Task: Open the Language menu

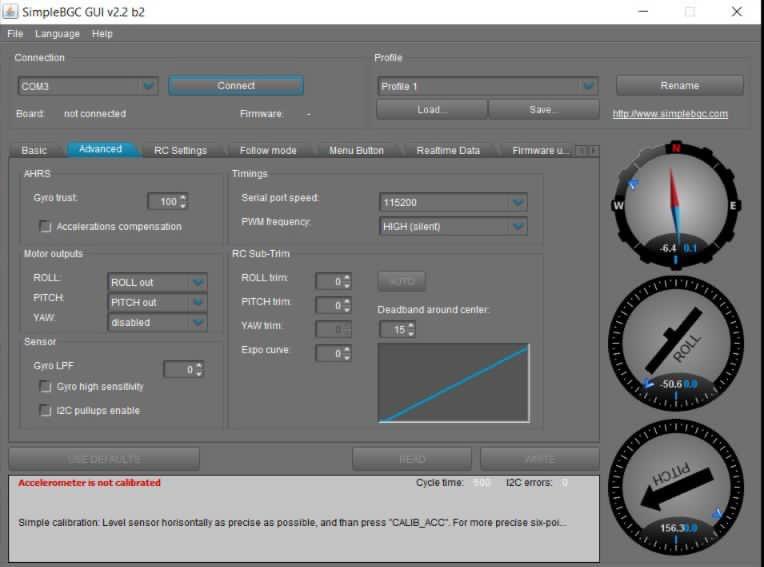Action: (x=57, y=34)
